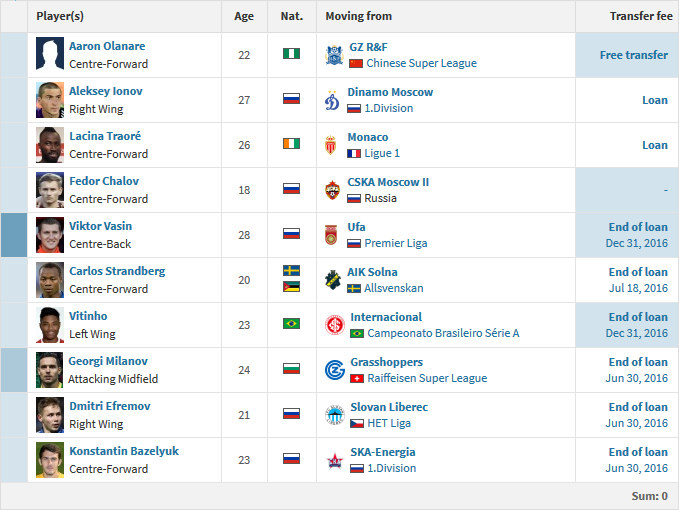Click the Free transfer fee link
The width and height of the screenshot is (679, 510).
[x=634, y=55]
